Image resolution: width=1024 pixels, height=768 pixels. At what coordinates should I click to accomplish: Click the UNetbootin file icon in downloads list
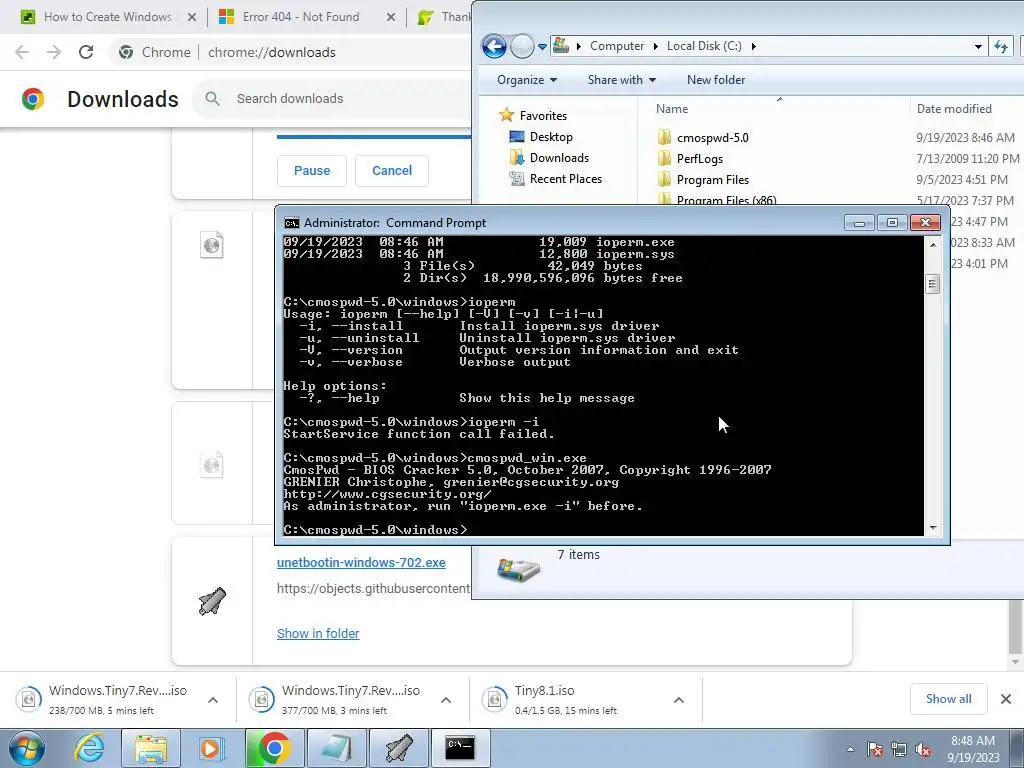212,601
